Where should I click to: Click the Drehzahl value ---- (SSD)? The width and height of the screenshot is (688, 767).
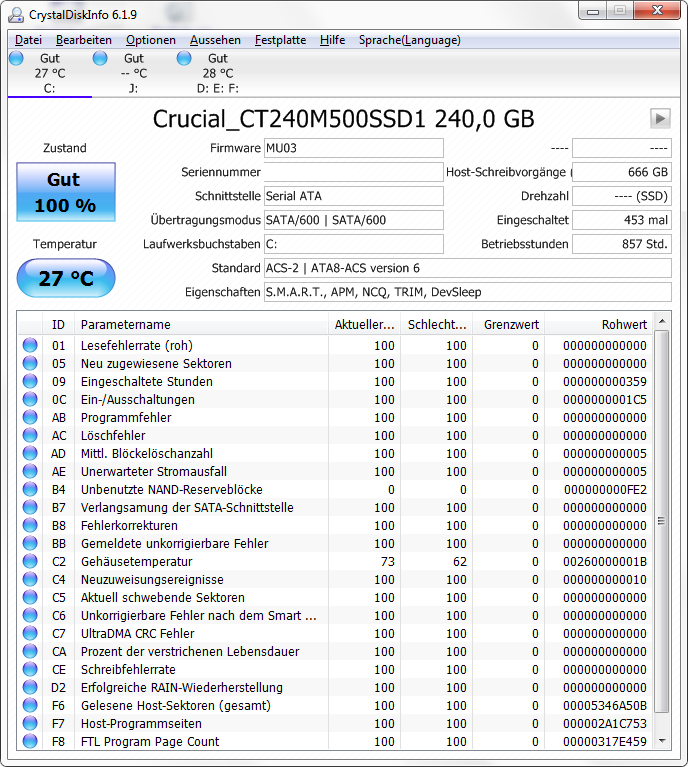click(622, 196)
